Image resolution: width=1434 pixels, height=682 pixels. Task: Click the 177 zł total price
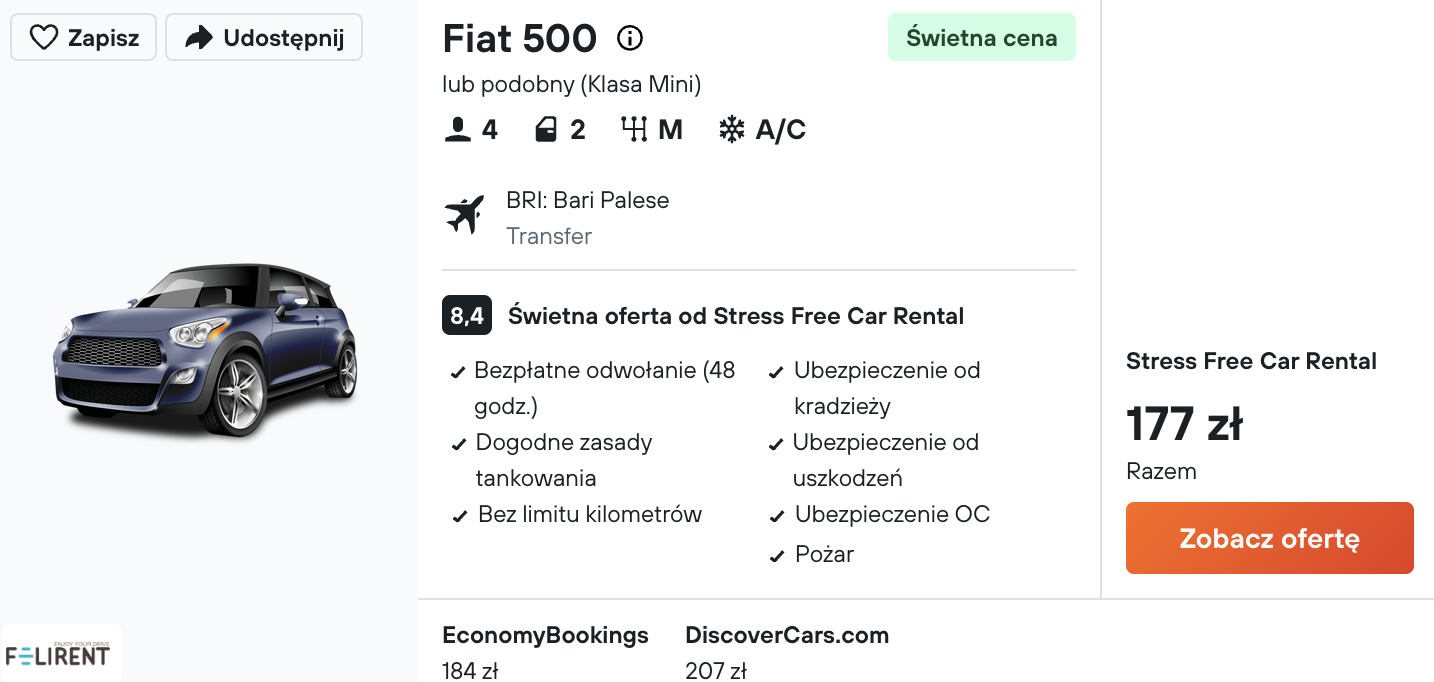tap(1184, 424)
